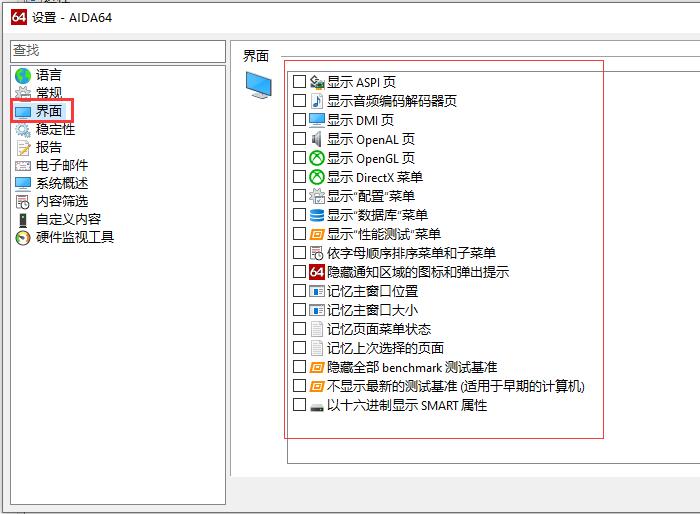Screen dimensions: 700x514
Task: Click the hard drive icon for SMART
Action: (317, 407)
